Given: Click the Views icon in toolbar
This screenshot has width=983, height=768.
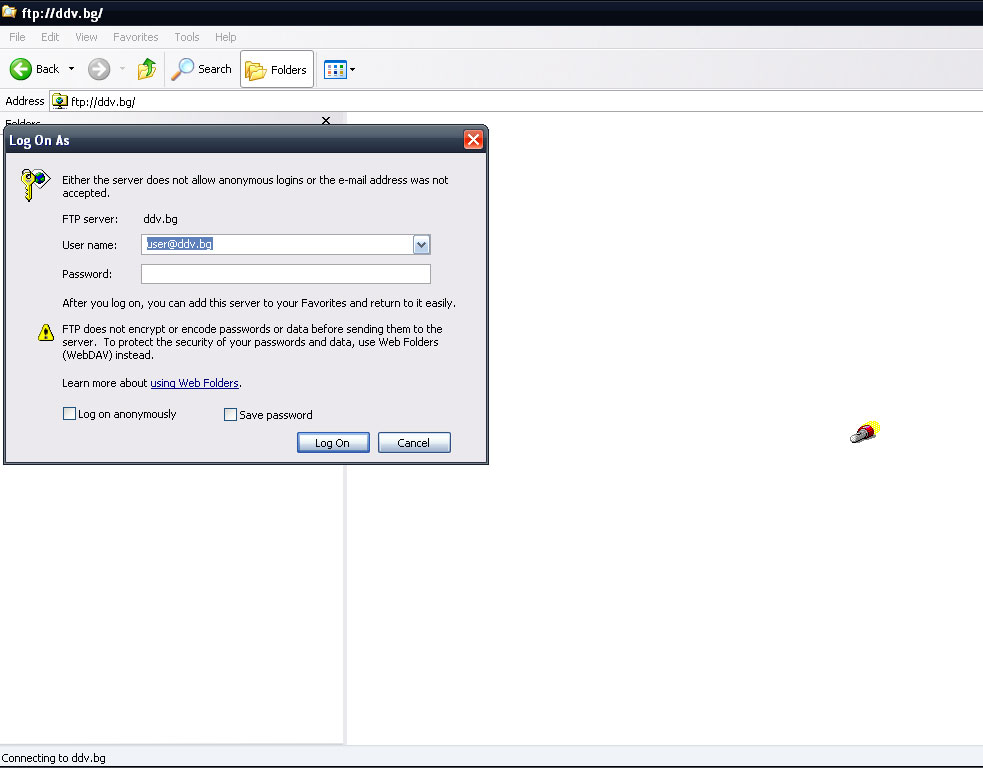Looking at the screenshot, I should (x=334, y=70).
